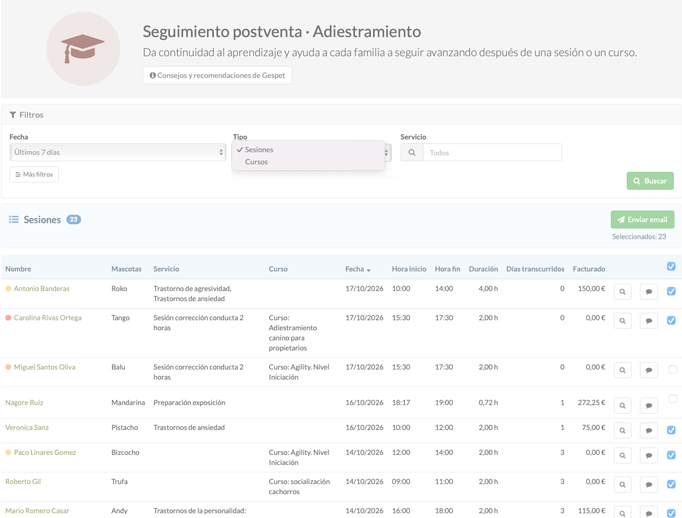The height and width of the screenshot is (518, 682).
Task: View details of Carolina Rivas Ortega session
Action: pos(622,321)
